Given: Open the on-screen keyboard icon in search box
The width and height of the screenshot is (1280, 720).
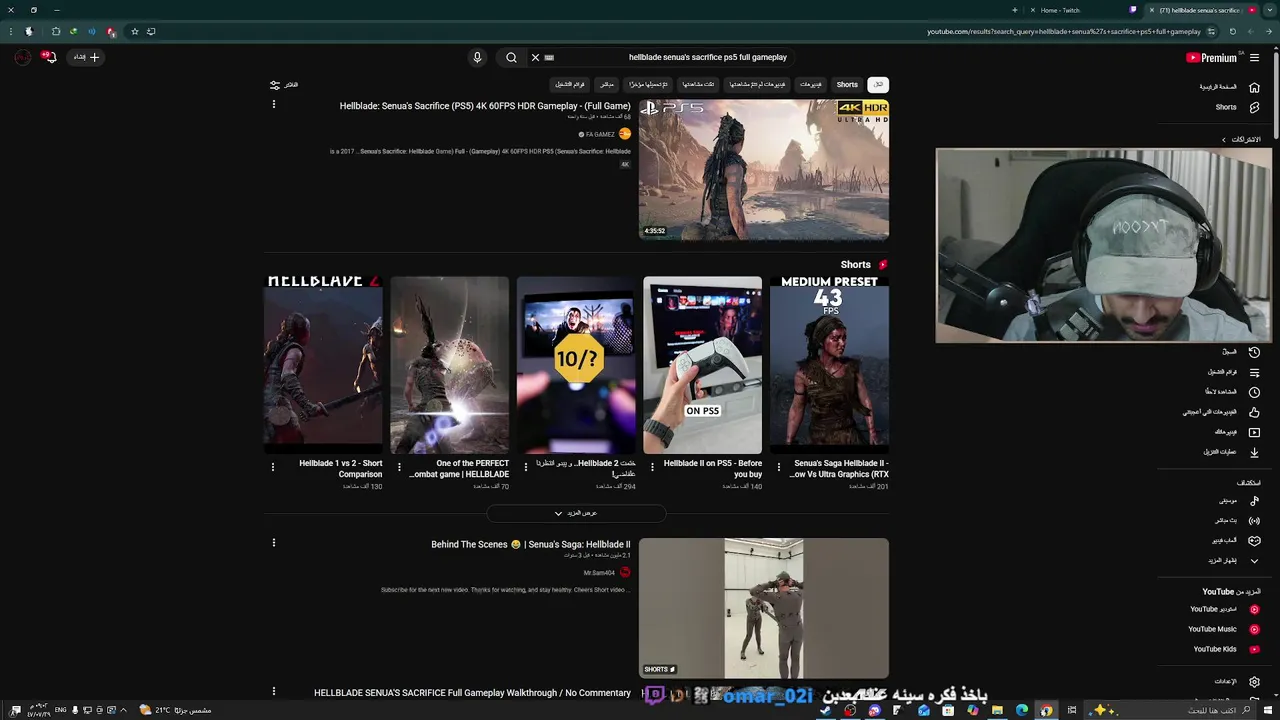Looking at the screenshot, I should click(x=549, y=57).
